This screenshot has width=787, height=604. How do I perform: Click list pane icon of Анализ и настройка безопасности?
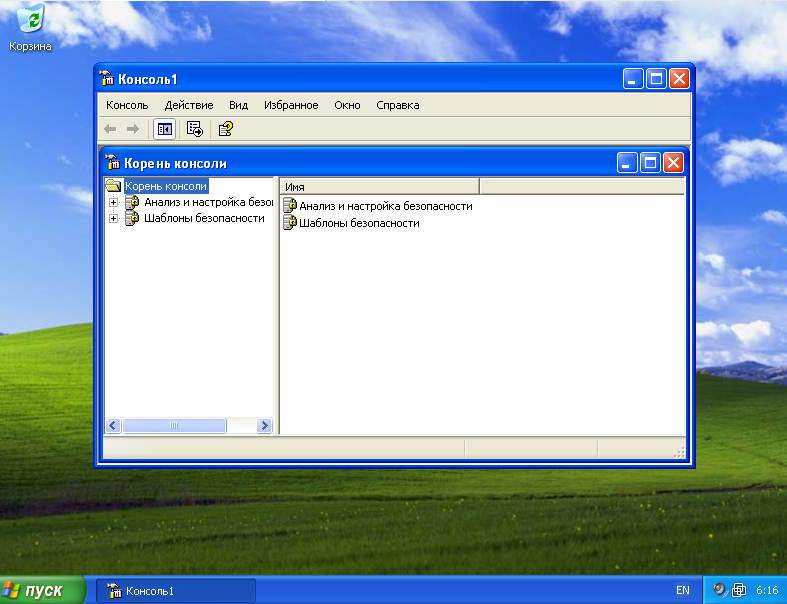290,205
